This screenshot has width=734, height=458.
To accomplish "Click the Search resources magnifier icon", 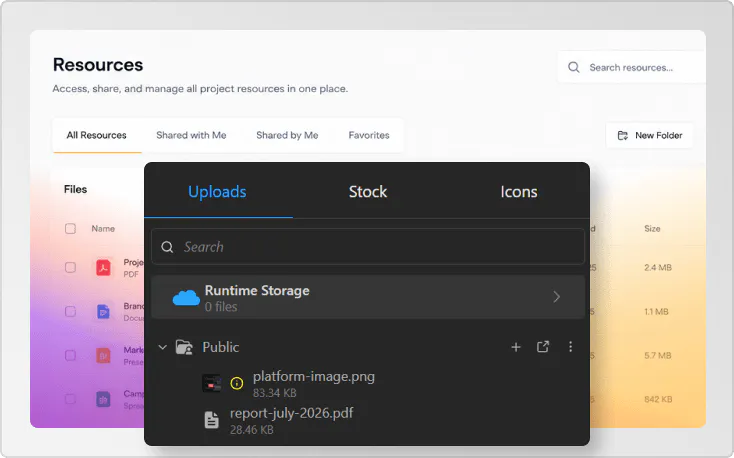I will point(574,67).
